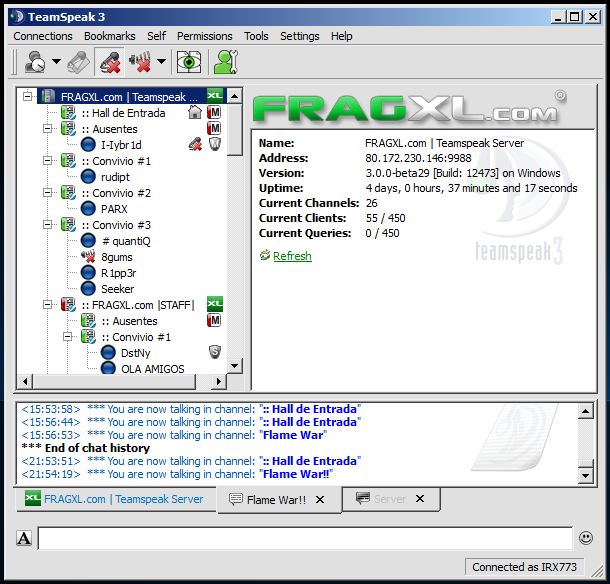Click the red channel icon of FRAGXL.com |STAFF|
610x584 pixels.
pos(68,305)
